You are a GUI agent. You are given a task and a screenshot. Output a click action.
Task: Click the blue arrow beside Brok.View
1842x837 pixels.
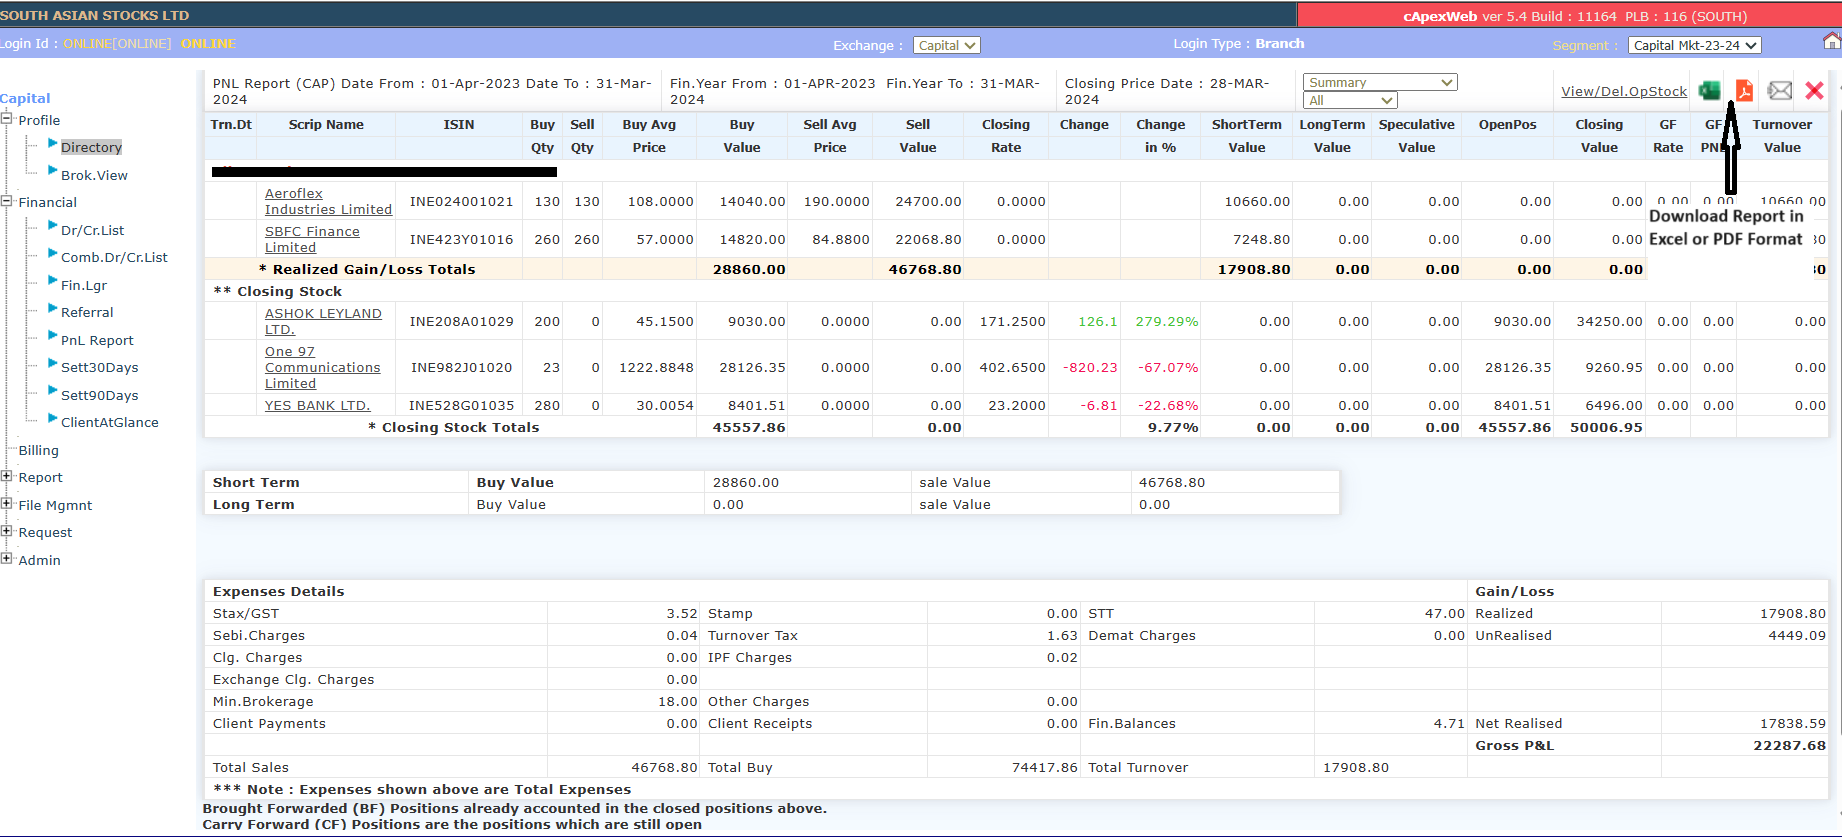pos(53,172)
